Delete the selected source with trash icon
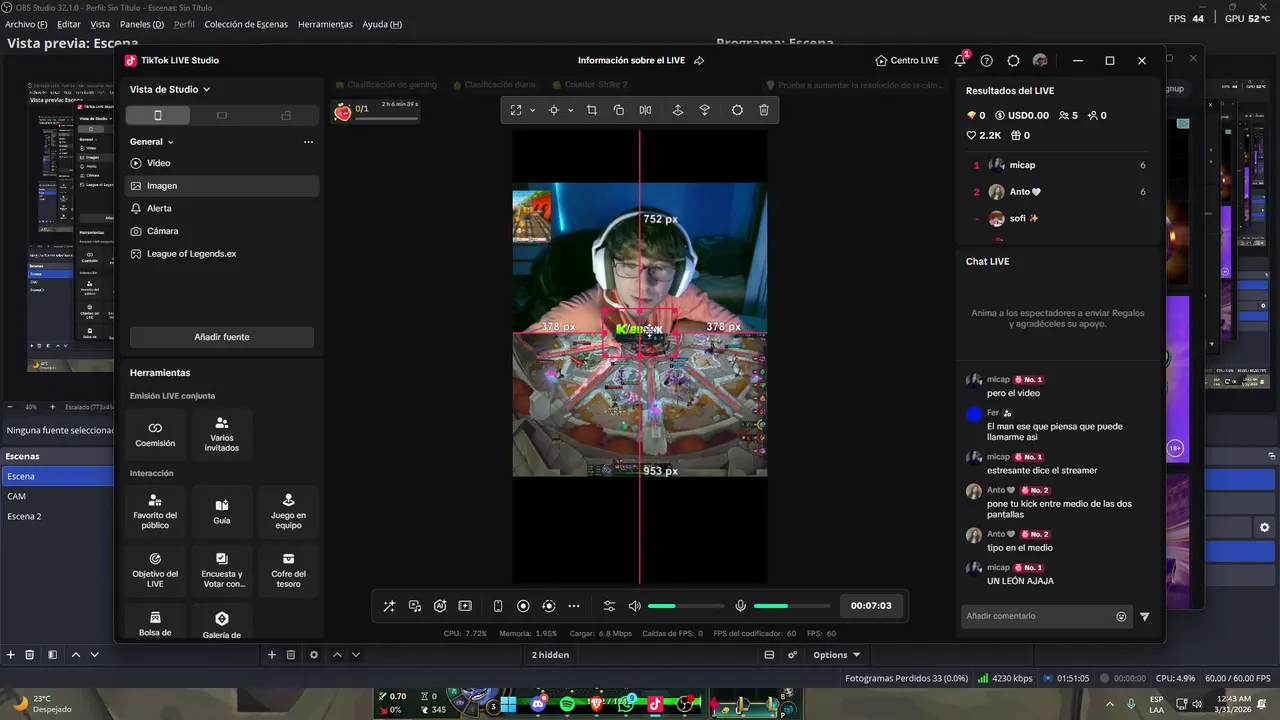This screenshot has width=1280, height=720. pyautogui.click(x=764, y=110)
